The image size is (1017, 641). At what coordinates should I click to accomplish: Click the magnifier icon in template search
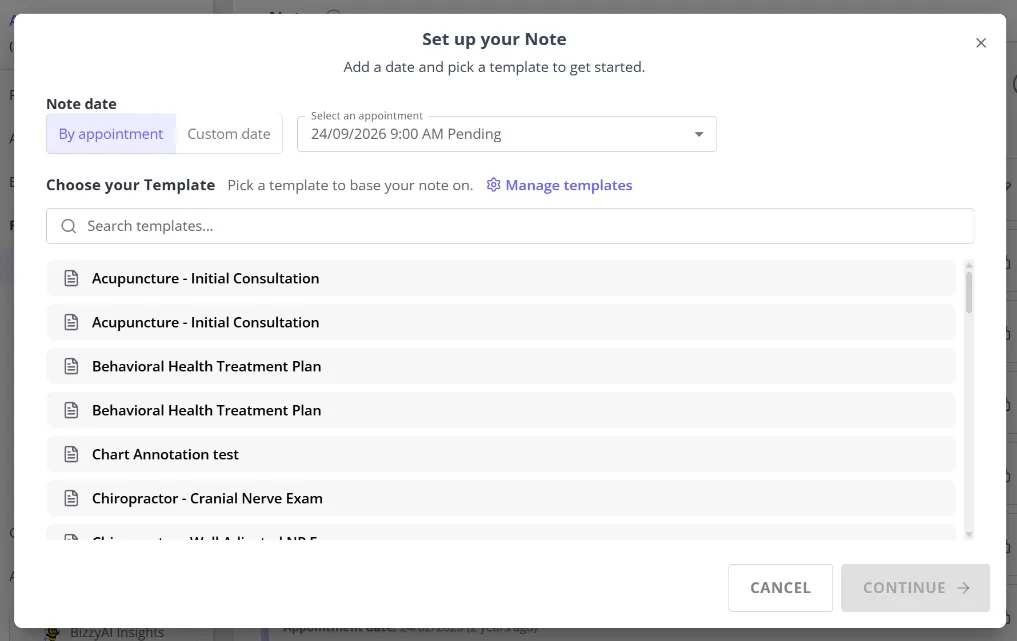click(x=69, y=226)
